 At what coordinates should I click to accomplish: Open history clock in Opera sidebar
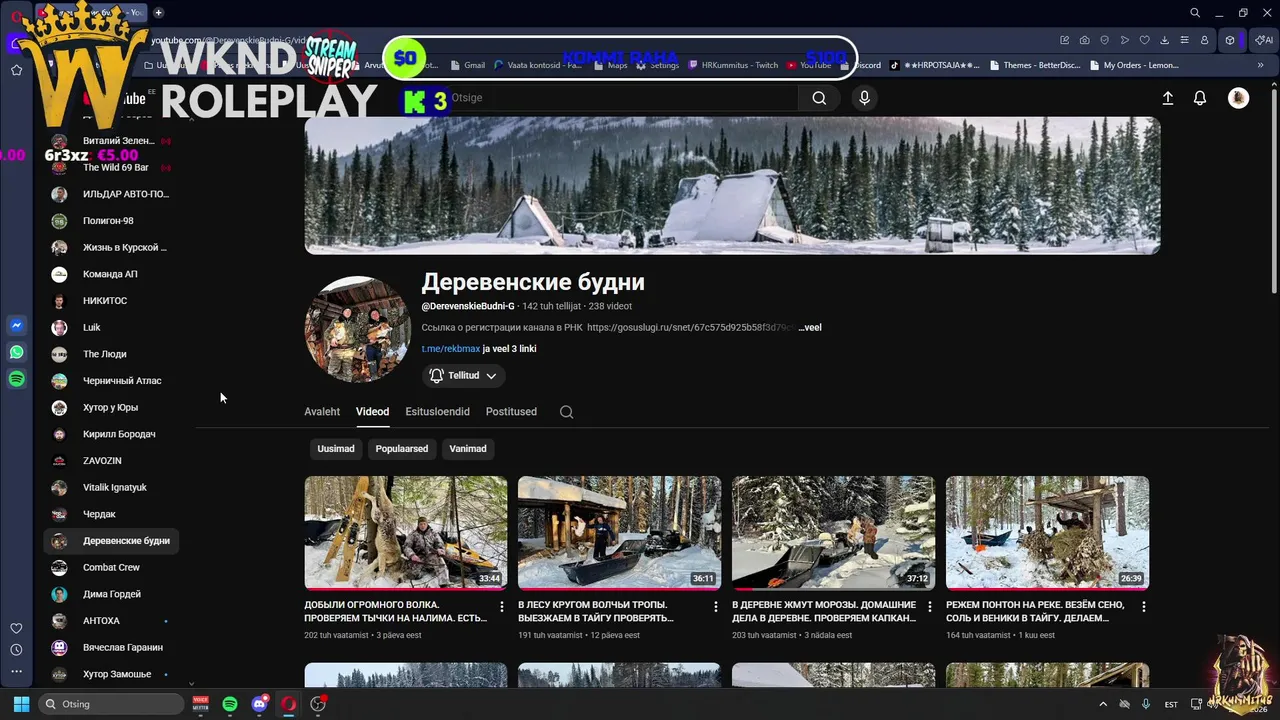coord(16,650)
